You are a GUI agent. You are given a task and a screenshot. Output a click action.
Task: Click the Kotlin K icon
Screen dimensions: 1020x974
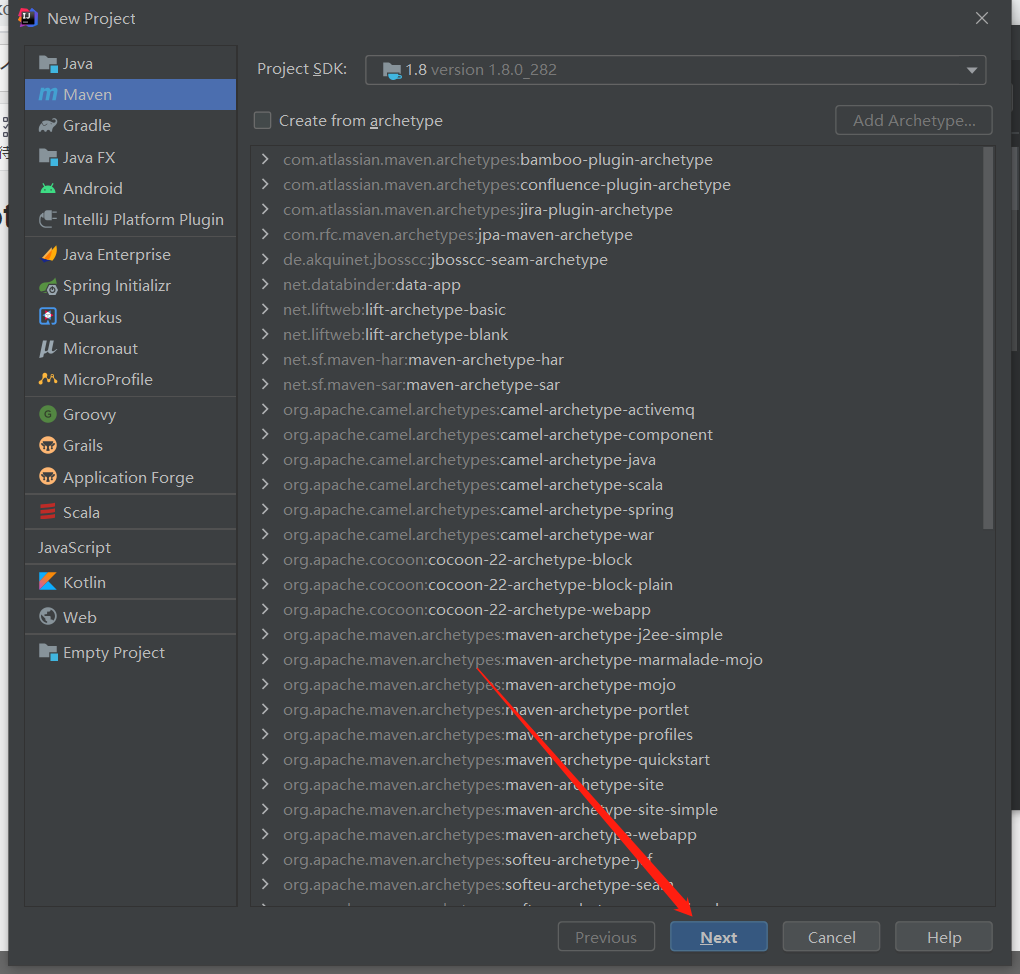47,582
